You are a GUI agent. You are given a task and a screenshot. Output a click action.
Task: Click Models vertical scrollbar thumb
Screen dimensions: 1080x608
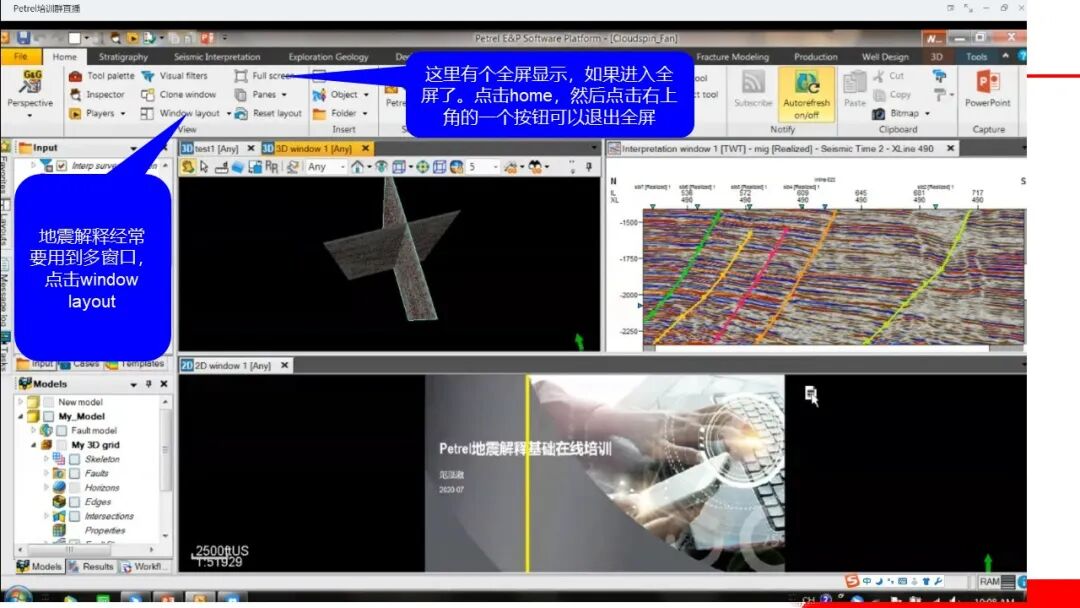[x=165, y=451]
